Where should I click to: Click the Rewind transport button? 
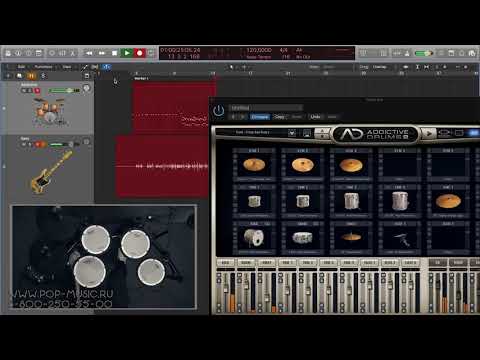[89, 53]
